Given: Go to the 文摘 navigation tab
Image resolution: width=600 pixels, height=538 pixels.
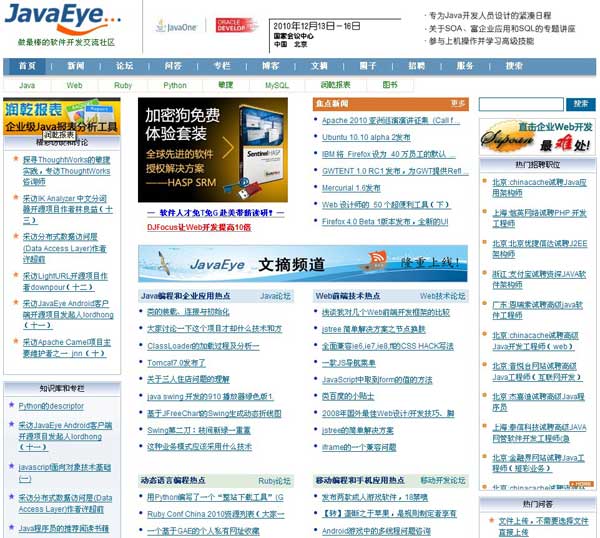Looking at the screenshot, I should click(319, 66).
